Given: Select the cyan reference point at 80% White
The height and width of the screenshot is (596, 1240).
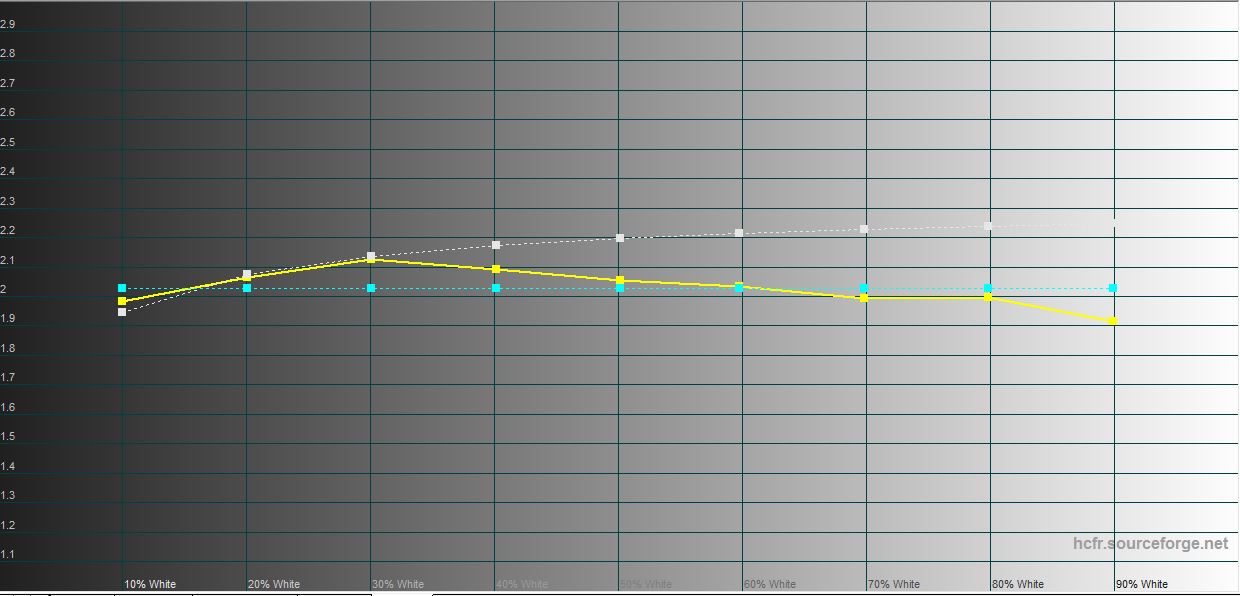Looking at the screenshot, I should tap(988, 288).
